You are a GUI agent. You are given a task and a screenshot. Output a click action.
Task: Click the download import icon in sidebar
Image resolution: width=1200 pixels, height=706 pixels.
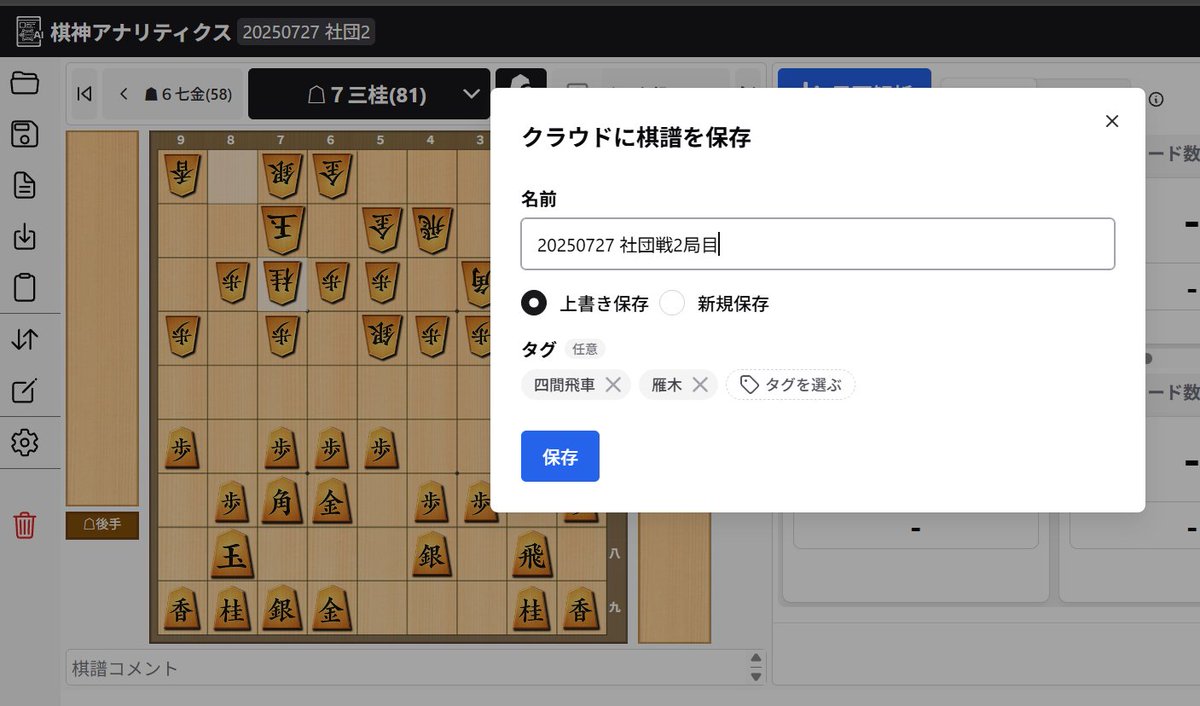click(24, 237)
